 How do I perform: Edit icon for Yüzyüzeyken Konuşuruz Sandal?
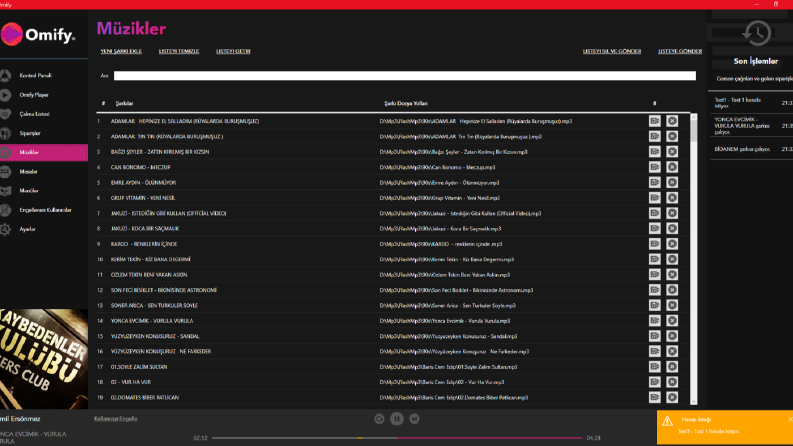[x=654, y=336]
